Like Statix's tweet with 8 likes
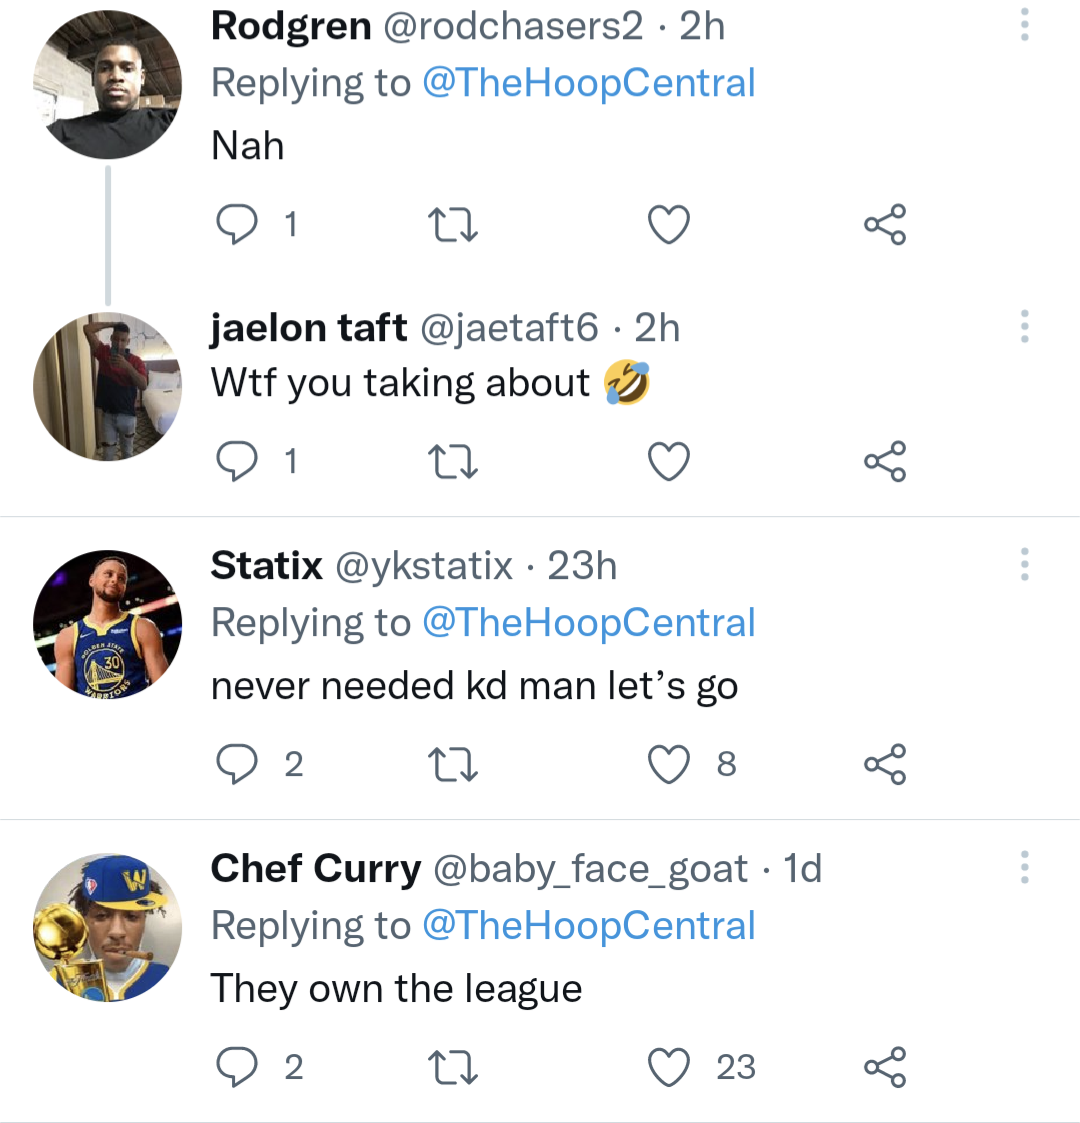This screenshot has height=1123, width=1080. (669, 765)
